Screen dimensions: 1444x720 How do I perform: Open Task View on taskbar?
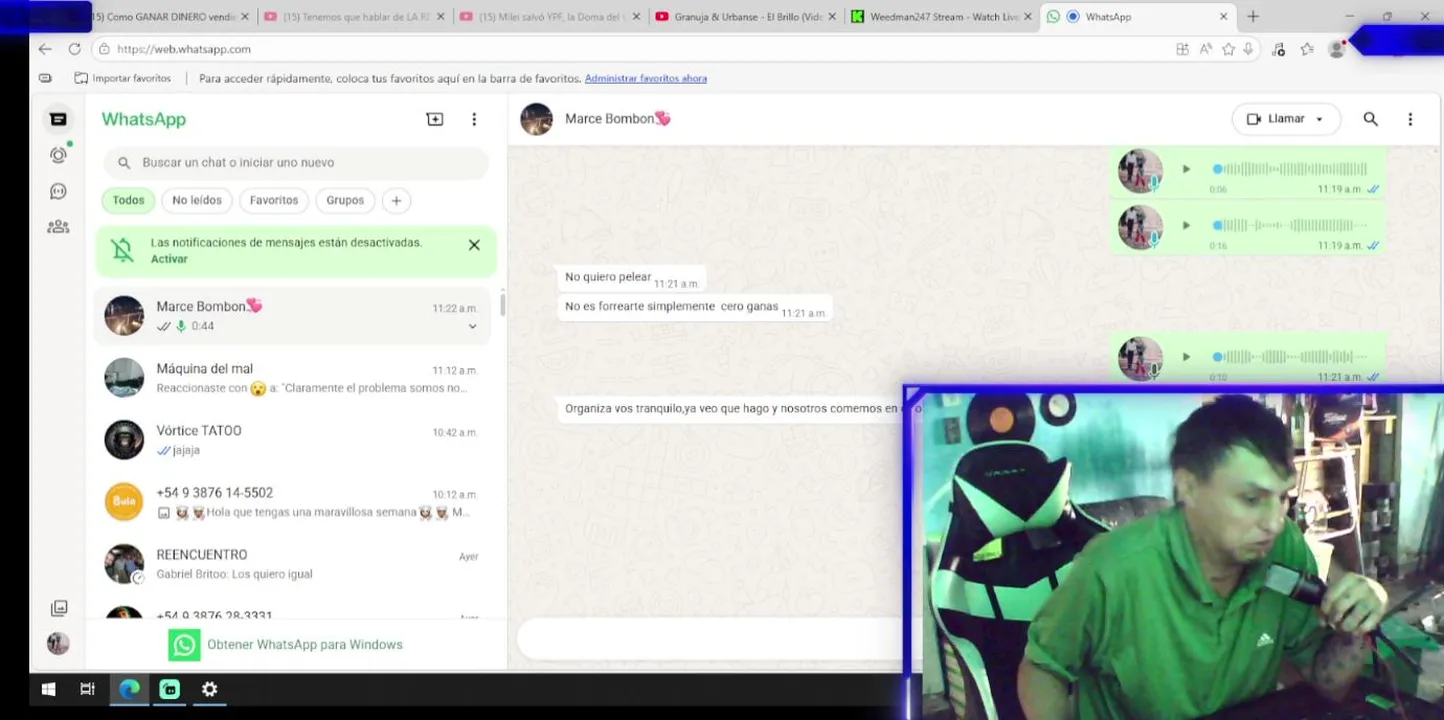88,689
